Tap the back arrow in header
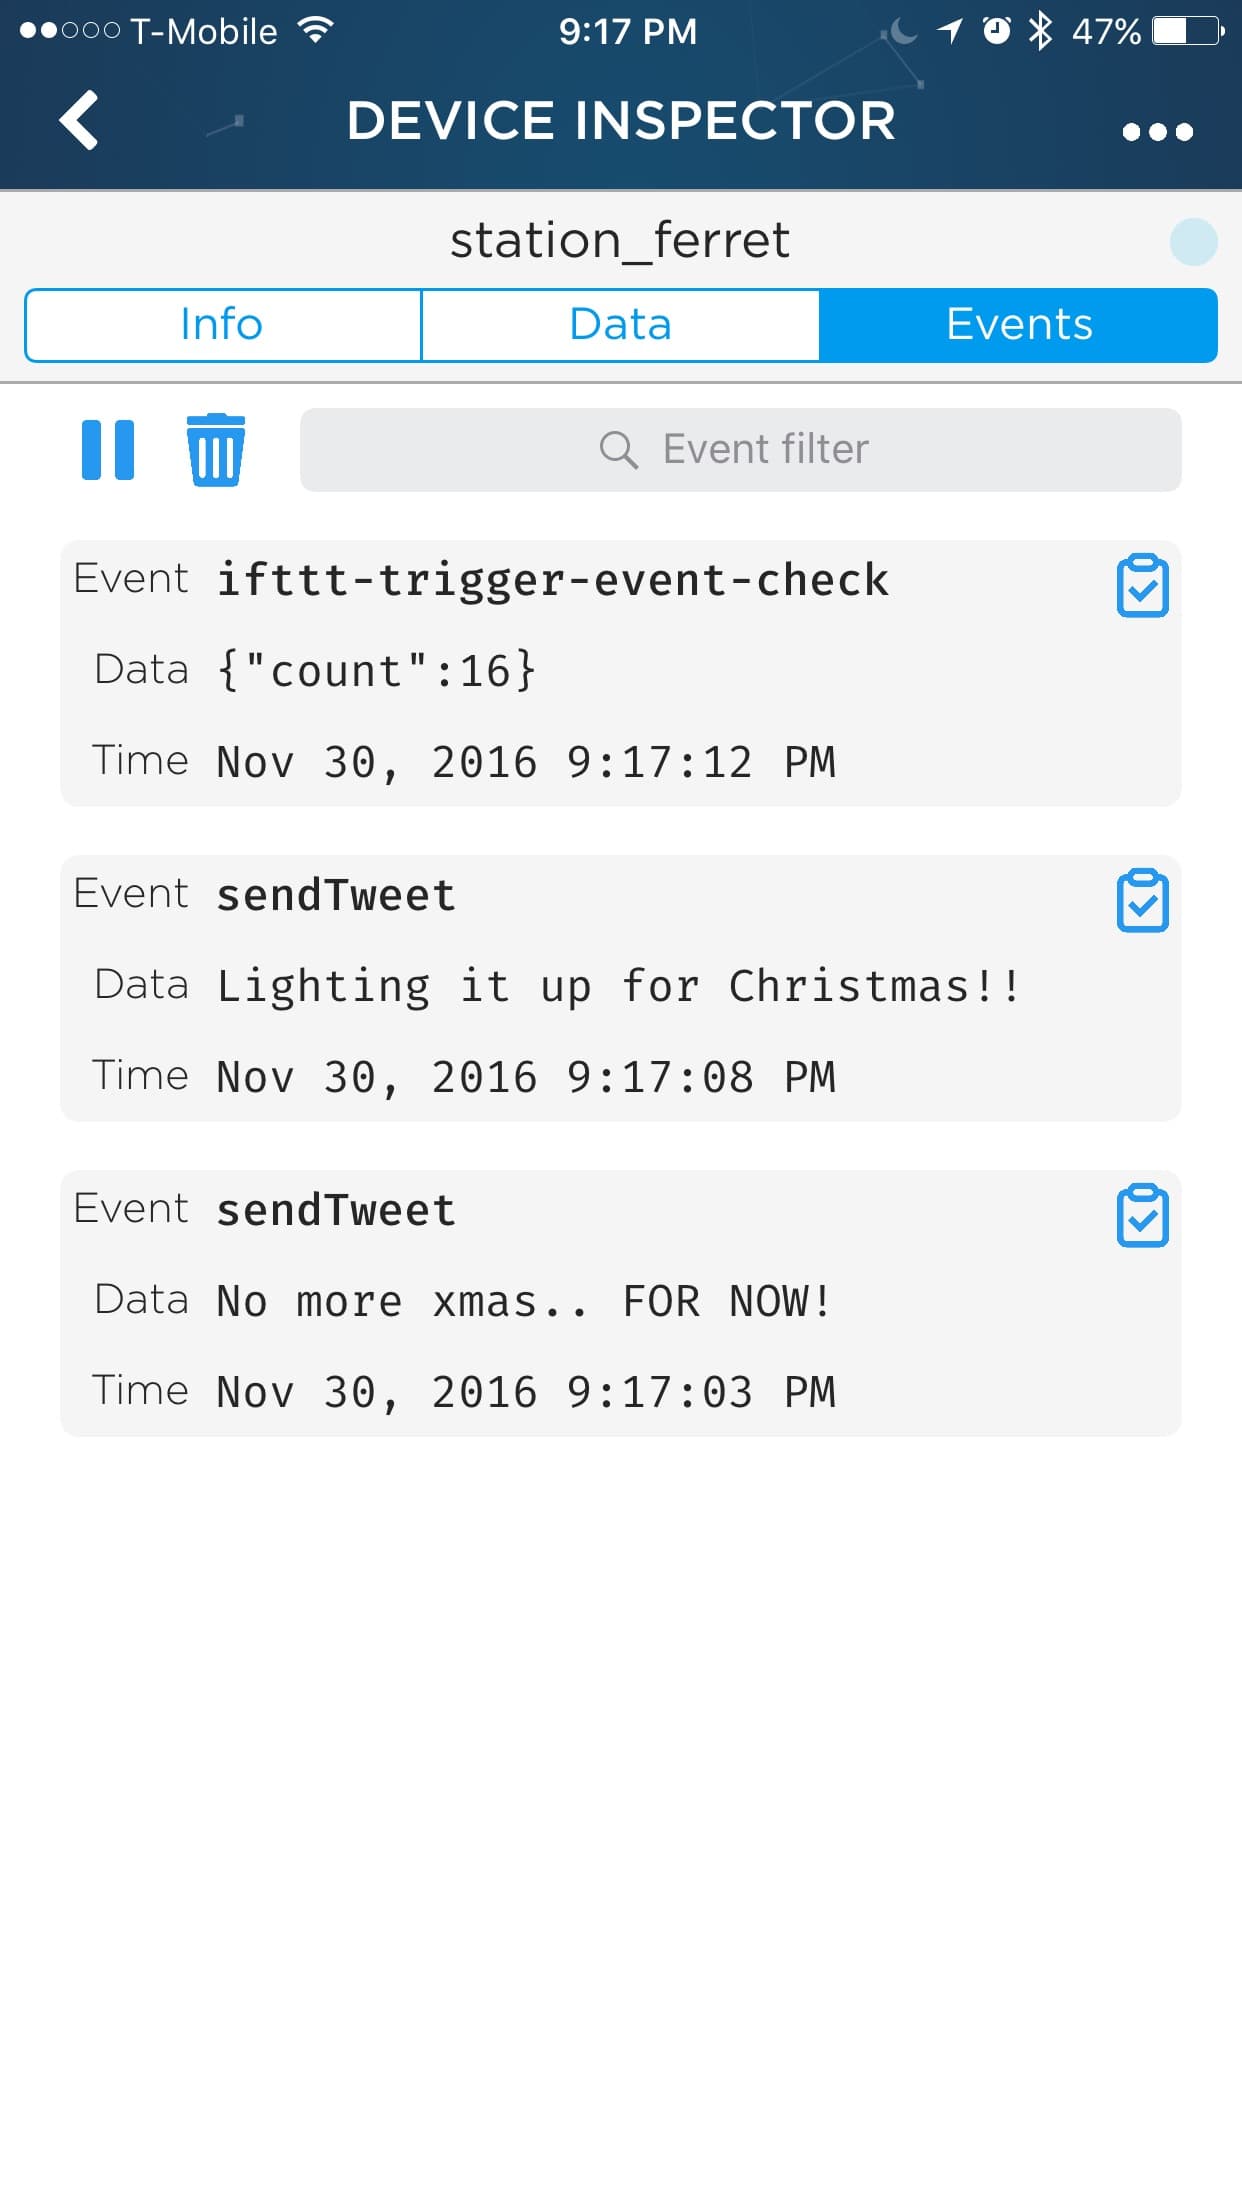This screenshot has width=1242, height=2208. tap(79, 120)
